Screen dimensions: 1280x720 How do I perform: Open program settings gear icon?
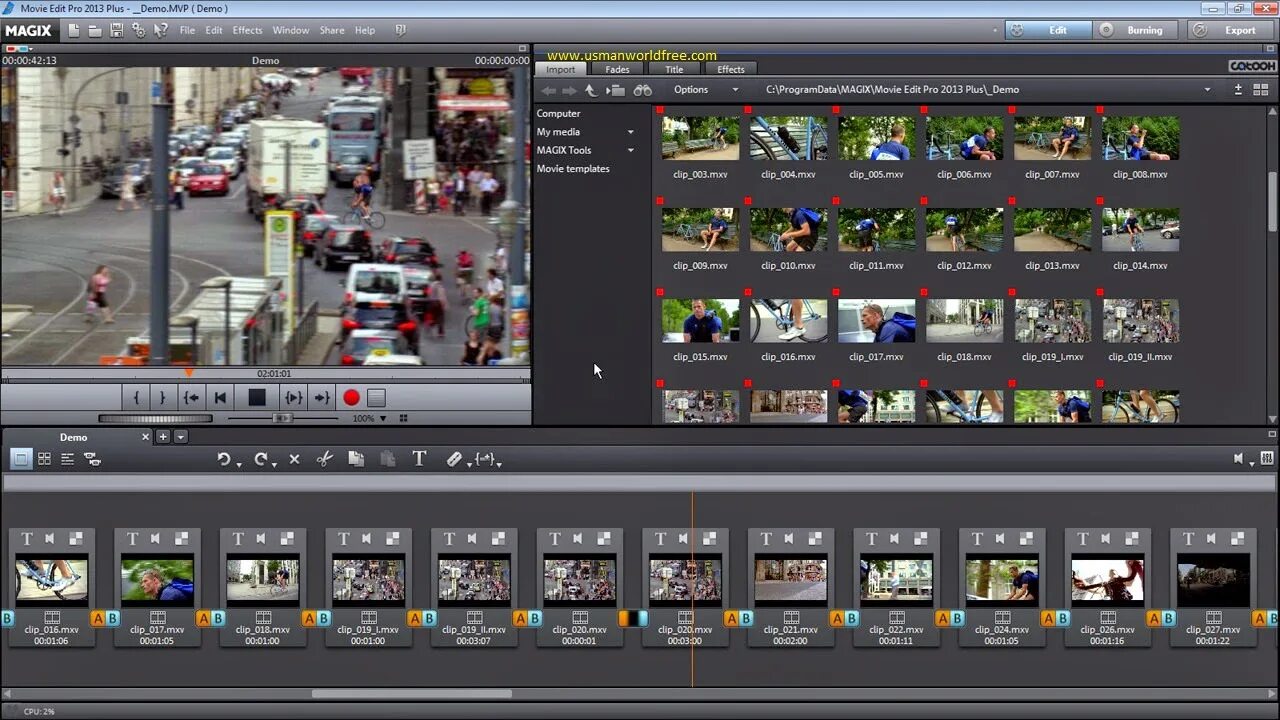[138, 30]
